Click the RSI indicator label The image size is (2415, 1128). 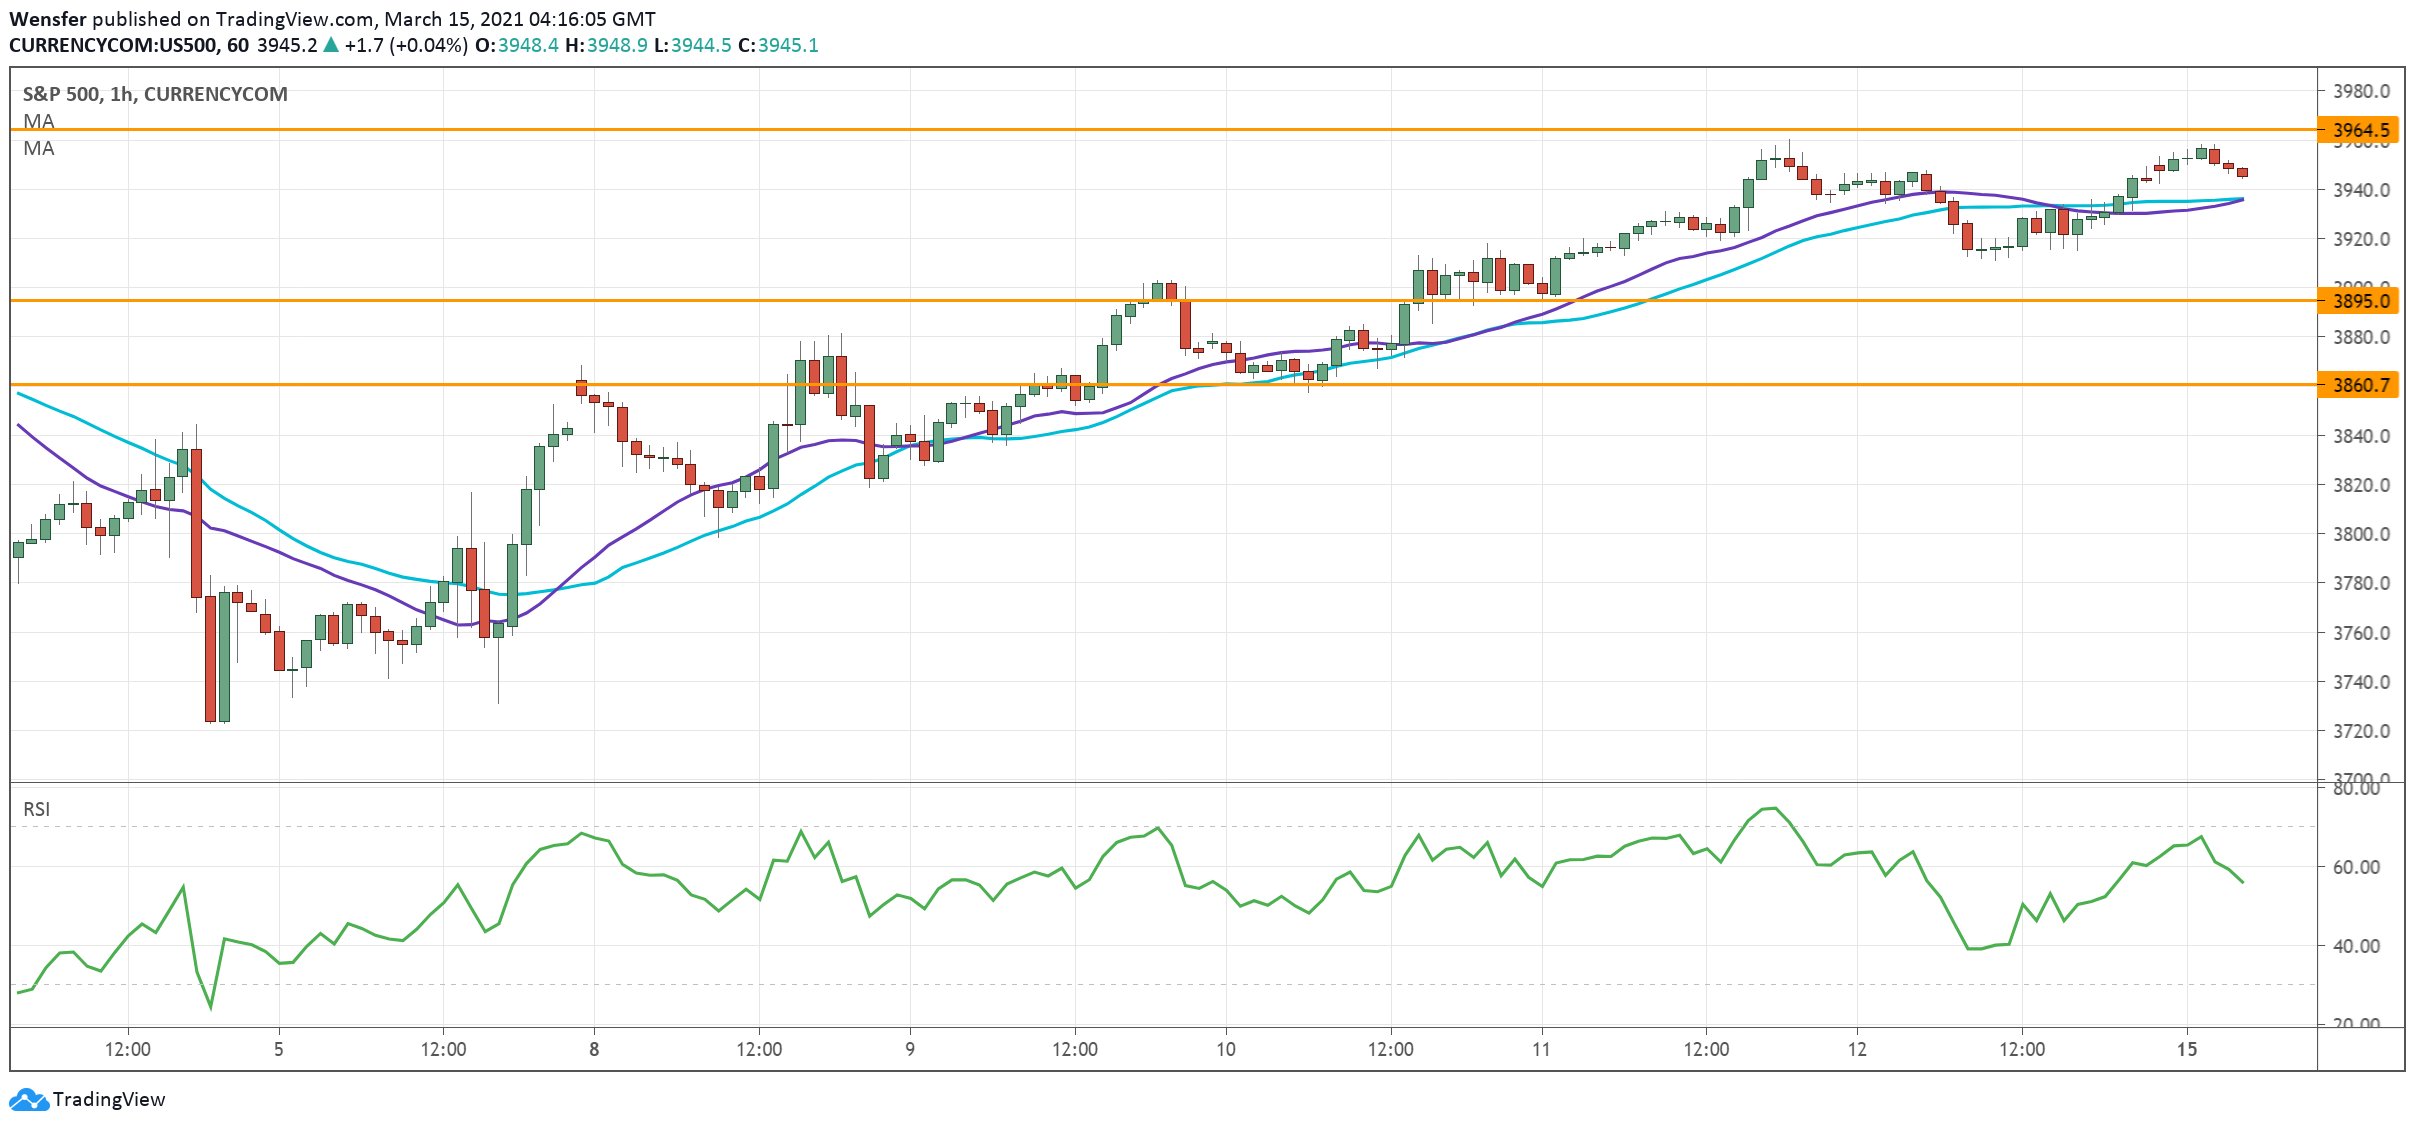pos(36,809)
